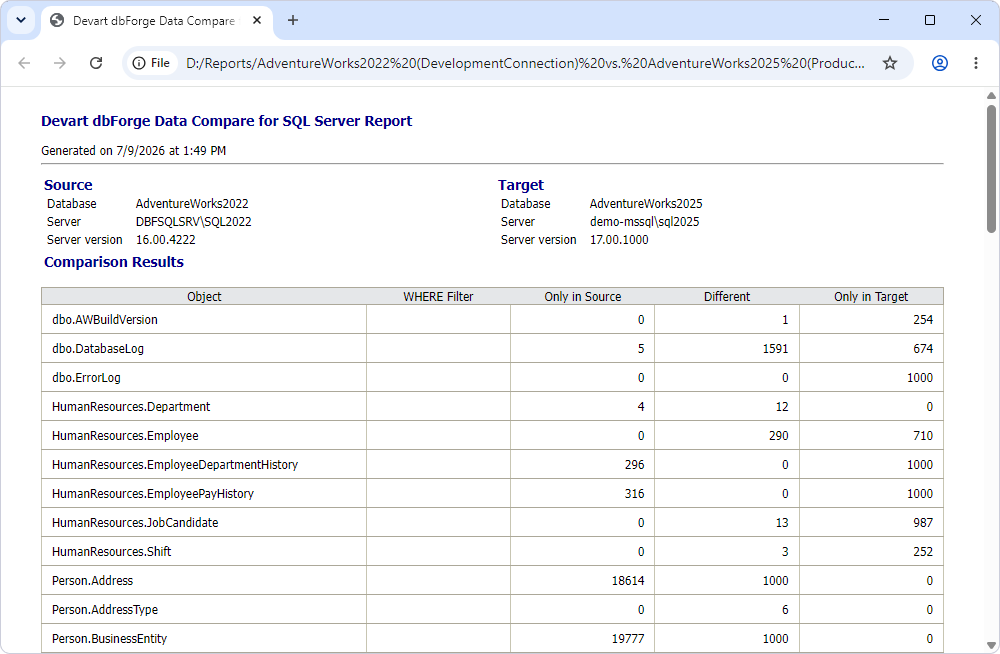1000x654 pixels.
Task: Click 296 Only in Source for EmployeeDepartmentHistory
Action: click(635, 465)
